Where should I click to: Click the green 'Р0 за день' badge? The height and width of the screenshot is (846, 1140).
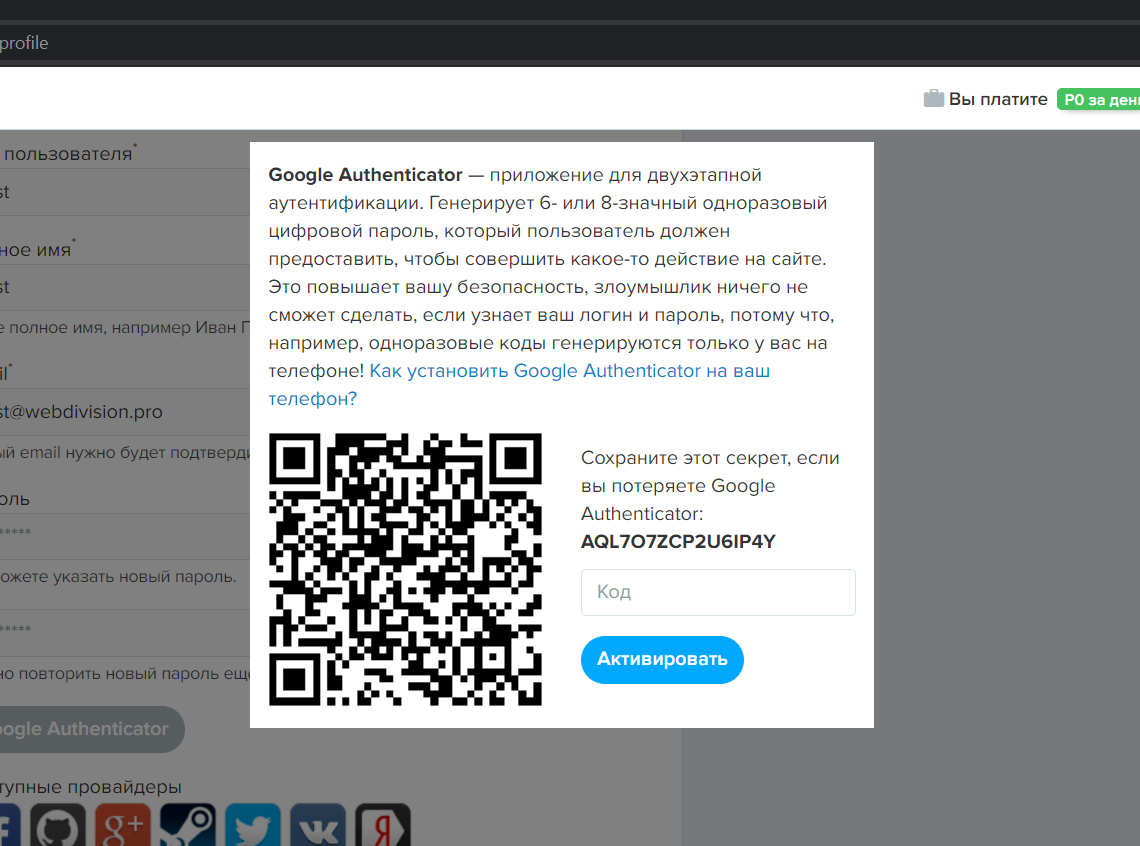pyautogui.click(x=1098, y=99)
